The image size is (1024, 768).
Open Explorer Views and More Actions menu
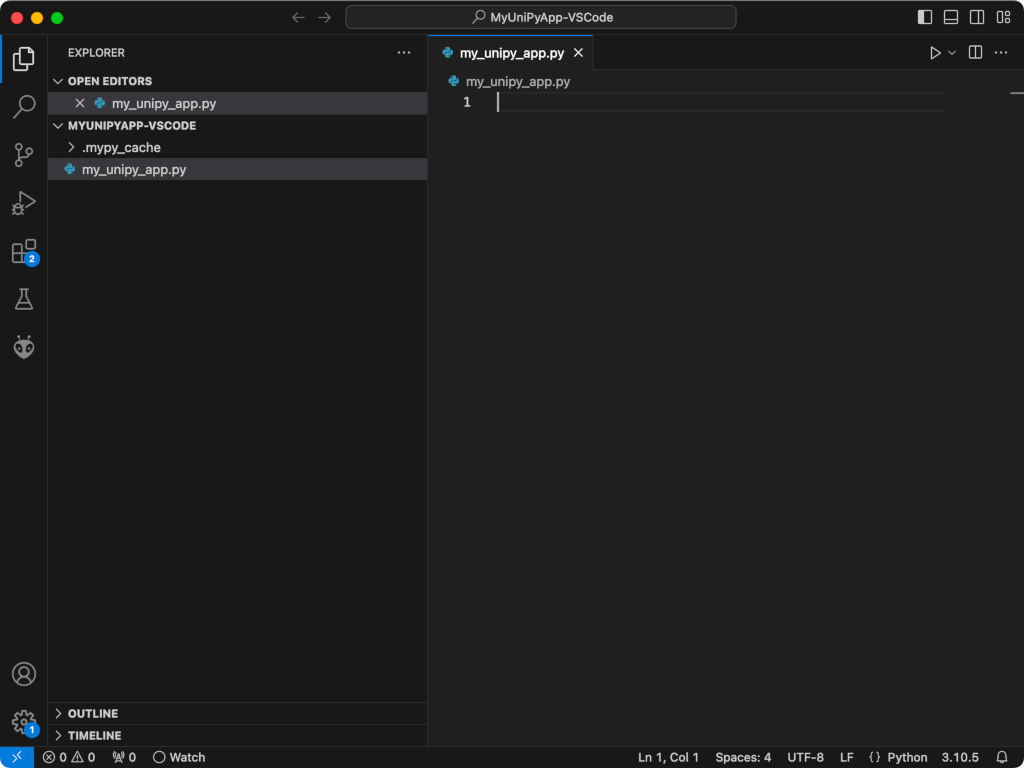(x=404, y=53)
